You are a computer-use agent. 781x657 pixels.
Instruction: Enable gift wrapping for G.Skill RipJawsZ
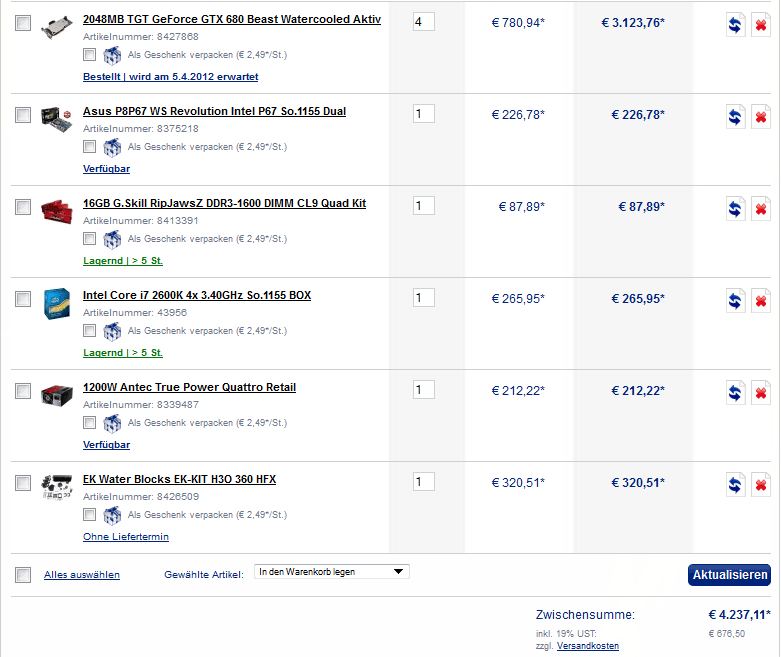[x=90, y=239]
